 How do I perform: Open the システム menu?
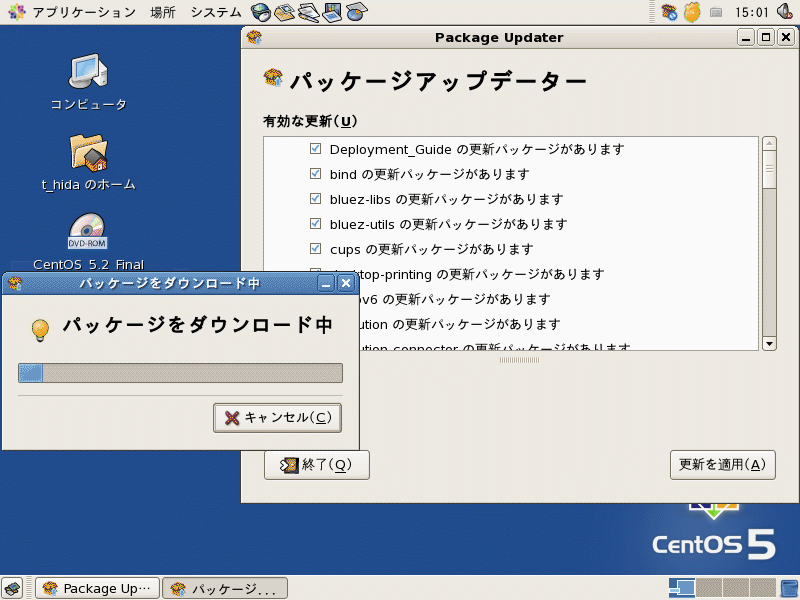[x=216, y=12]
